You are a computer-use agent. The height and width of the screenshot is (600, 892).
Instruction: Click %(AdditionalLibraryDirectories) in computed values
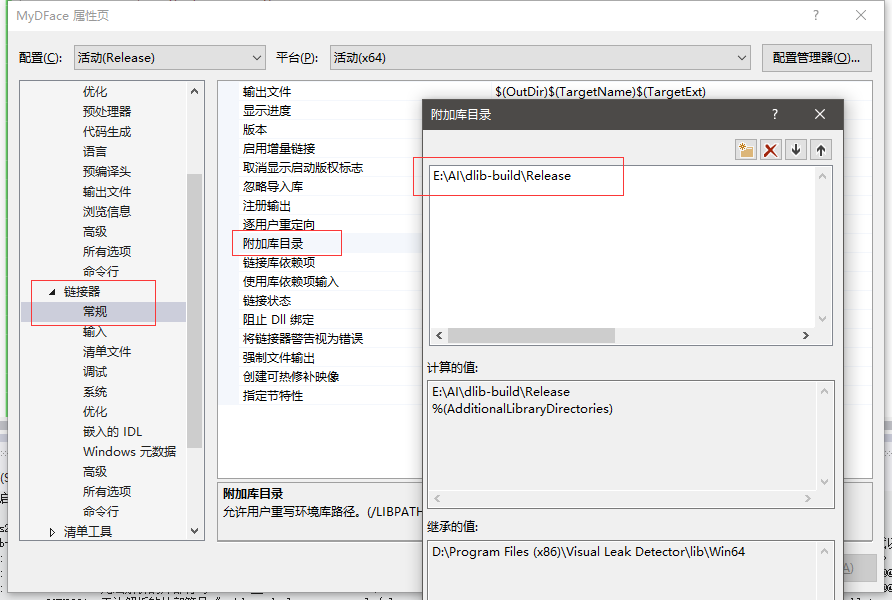[522, 409]
